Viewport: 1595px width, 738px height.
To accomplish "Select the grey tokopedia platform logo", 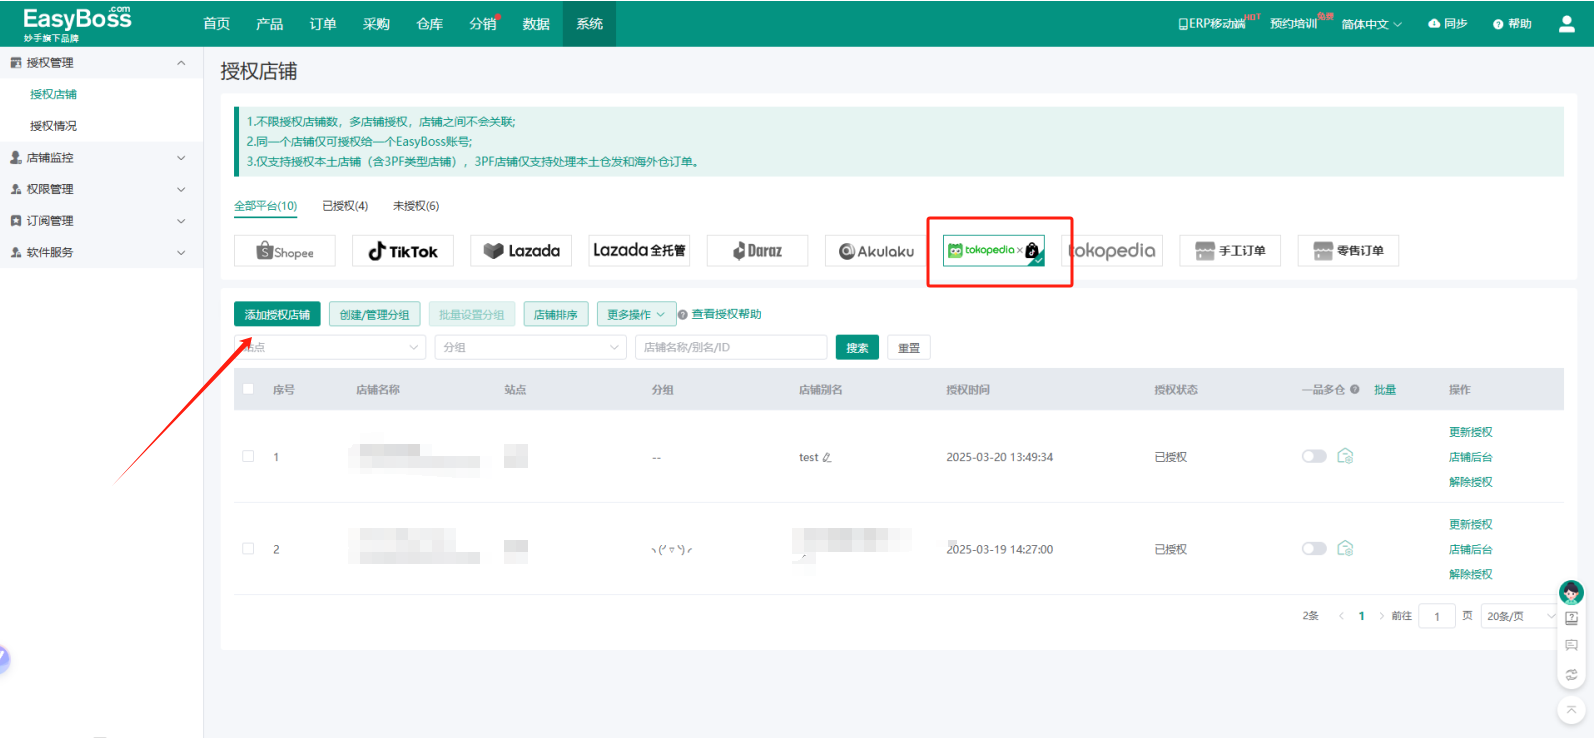I will click(x=1112, y=251).
